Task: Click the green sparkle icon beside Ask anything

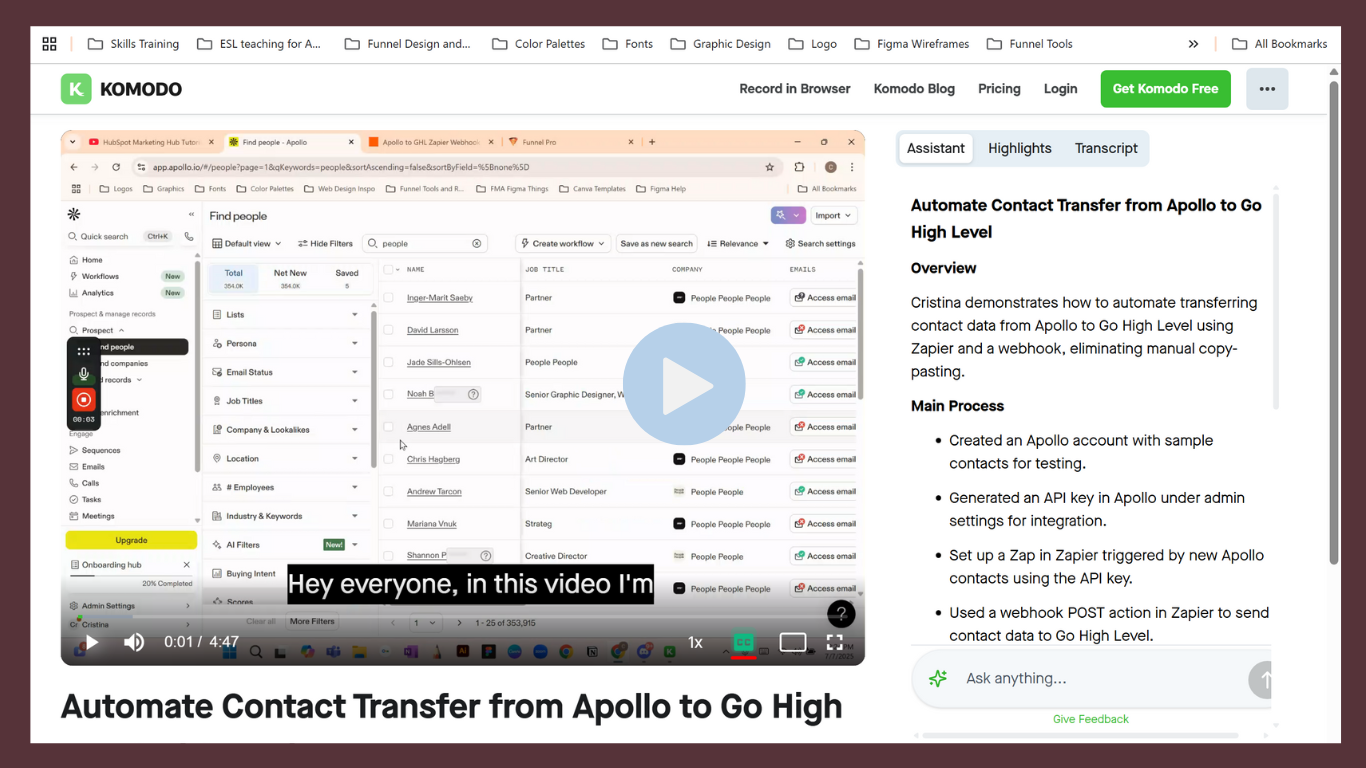Action: (938, 678)
